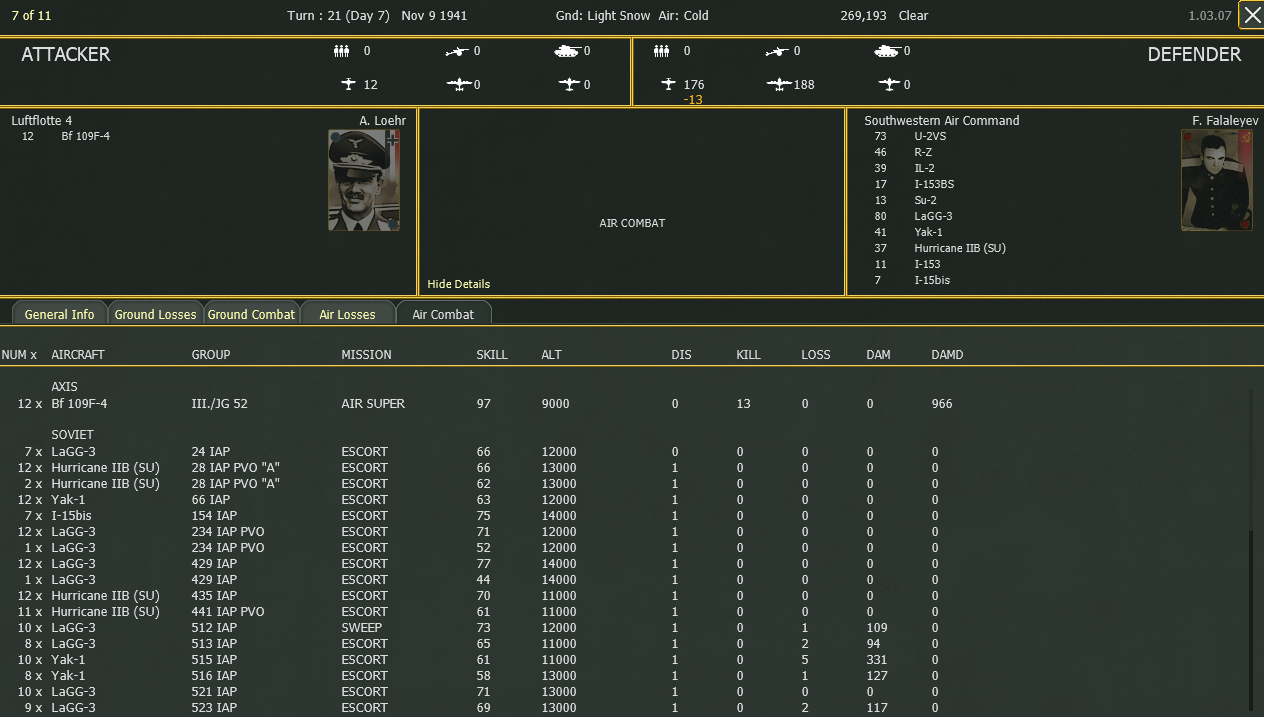The width and height of the screenshot is (1264, 717).
Task: Click the defender bomber icon showing 188
Action: pos(779,85)
